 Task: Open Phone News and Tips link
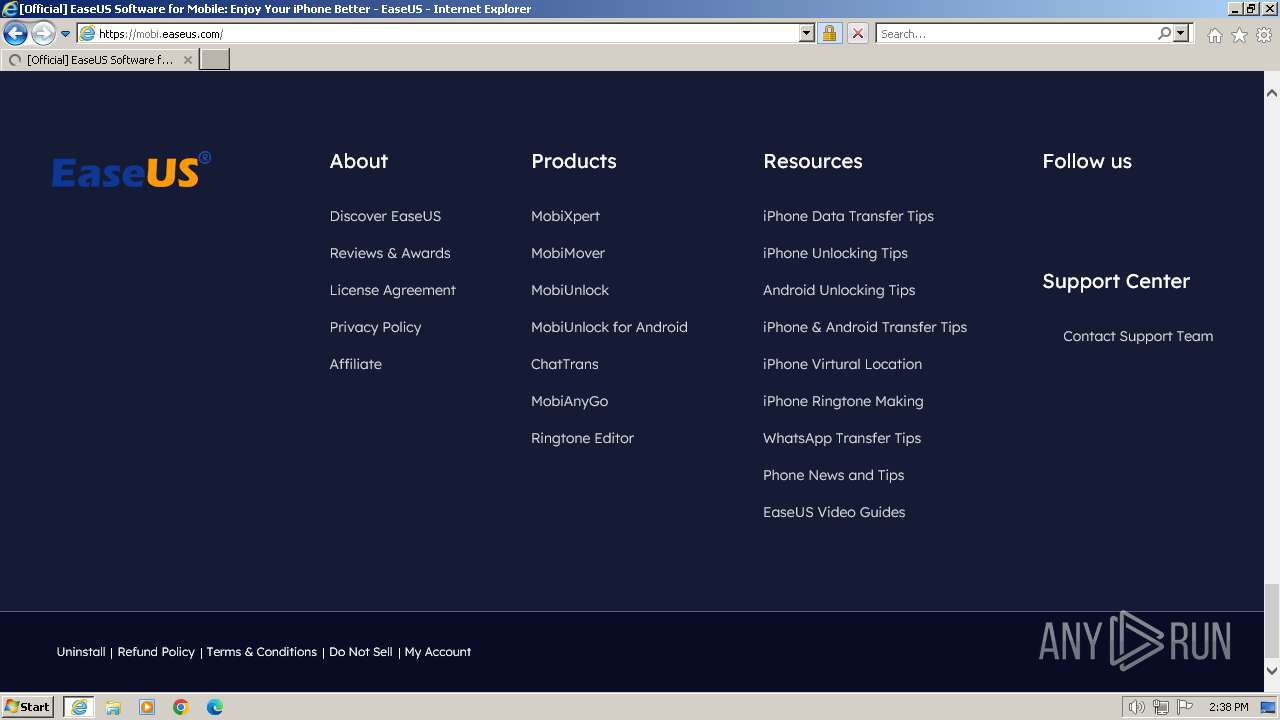[833, 475]
